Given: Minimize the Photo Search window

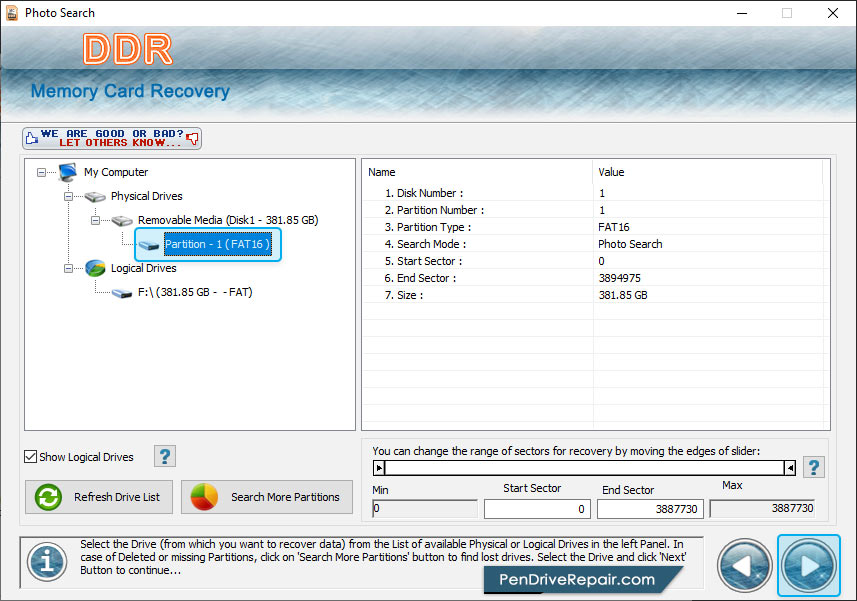Looking at the screenshot, I should (742, 13).
